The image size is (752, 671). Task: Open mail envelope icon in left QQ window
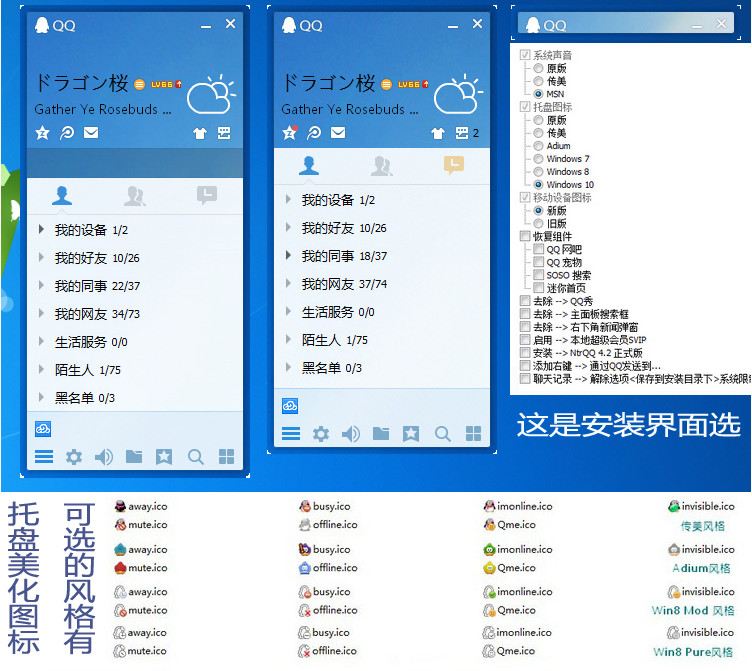click(x=91, y=132)
